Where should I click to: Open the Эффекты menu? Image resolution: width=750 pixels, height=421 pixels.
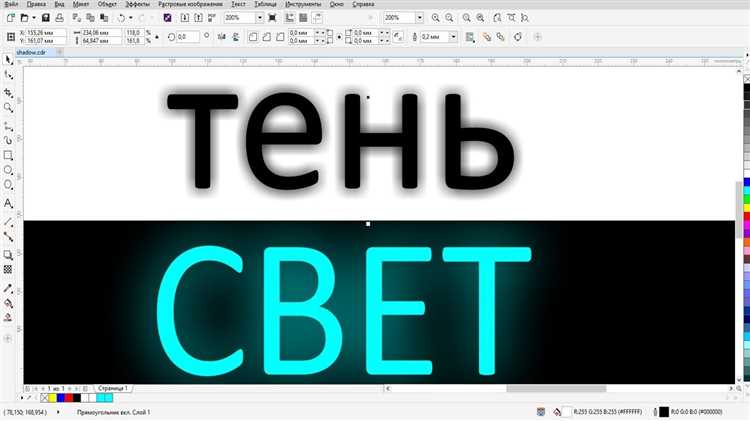137,4
